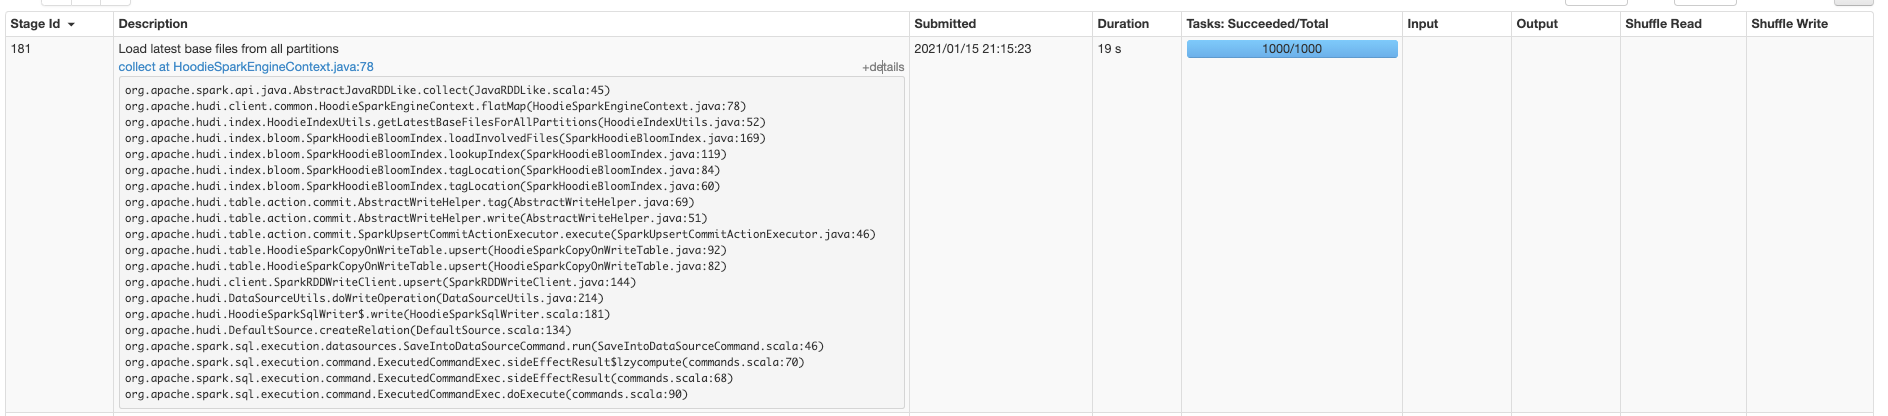The height and width of the screenshot is (416, 1888).
Task: Click the submitted time 2021/01/15 21:15:23
Action: coord(973,49)
